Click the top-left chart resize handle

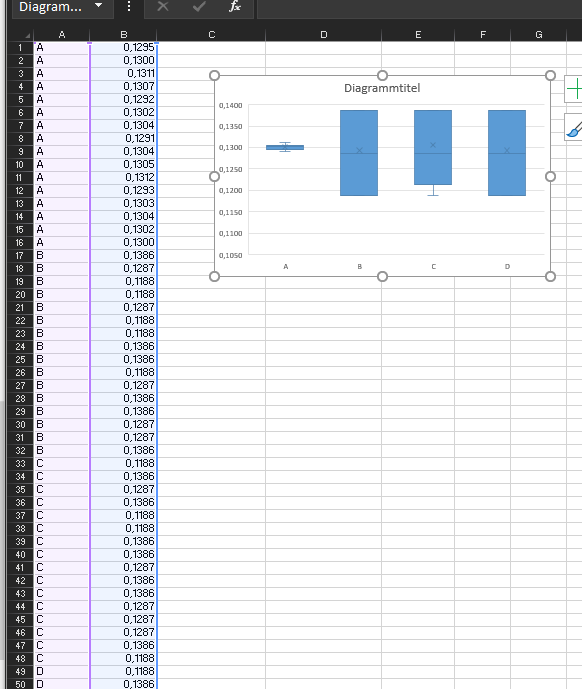click(x=215, y=76)
